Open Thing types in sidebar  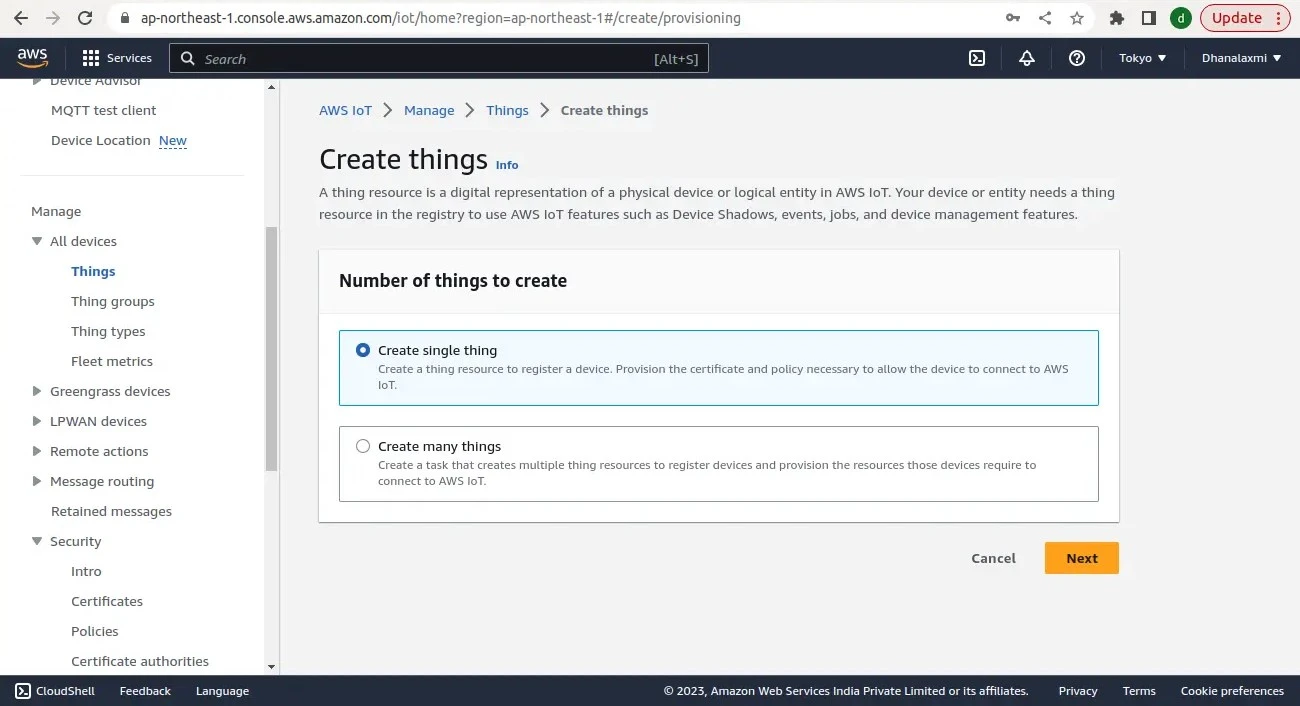[108, 331]
